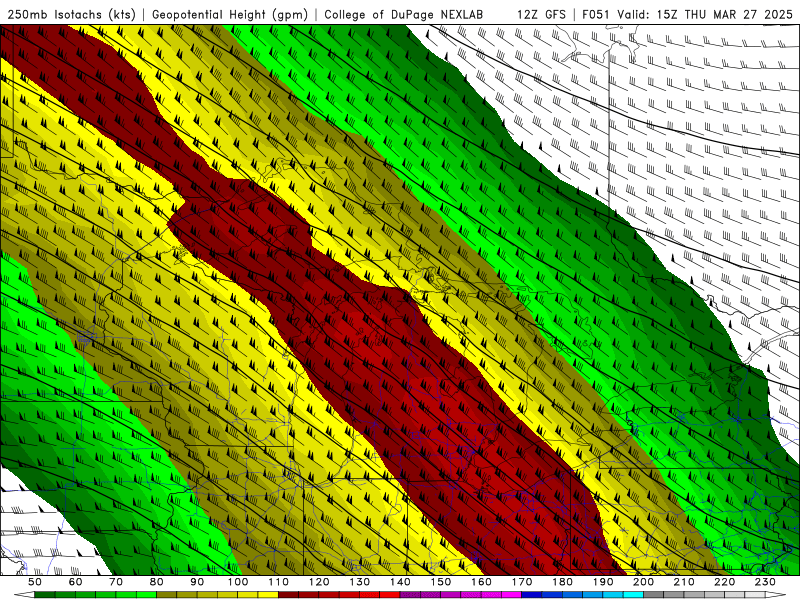
Task: Click the 'Valid: 15Z THU MAR 27 2025' text
Action: click(x=705, y=14)
